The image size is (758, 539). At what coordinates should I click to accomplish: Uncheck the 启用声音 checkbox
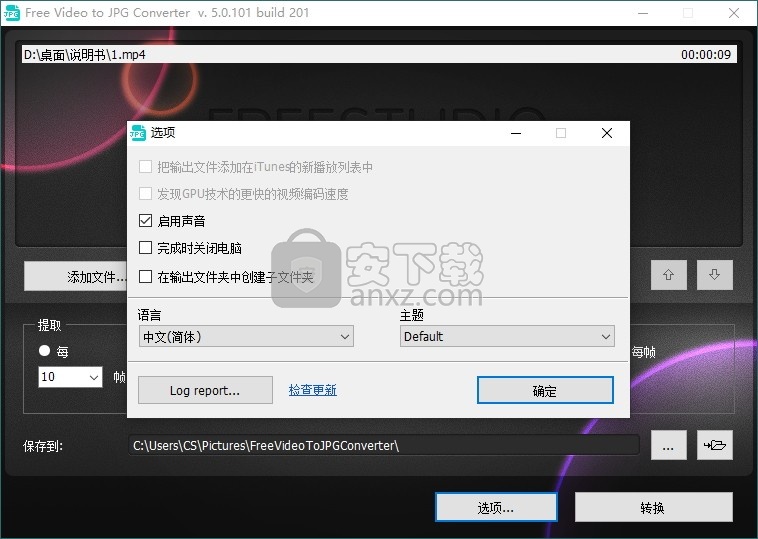point(145,221)
